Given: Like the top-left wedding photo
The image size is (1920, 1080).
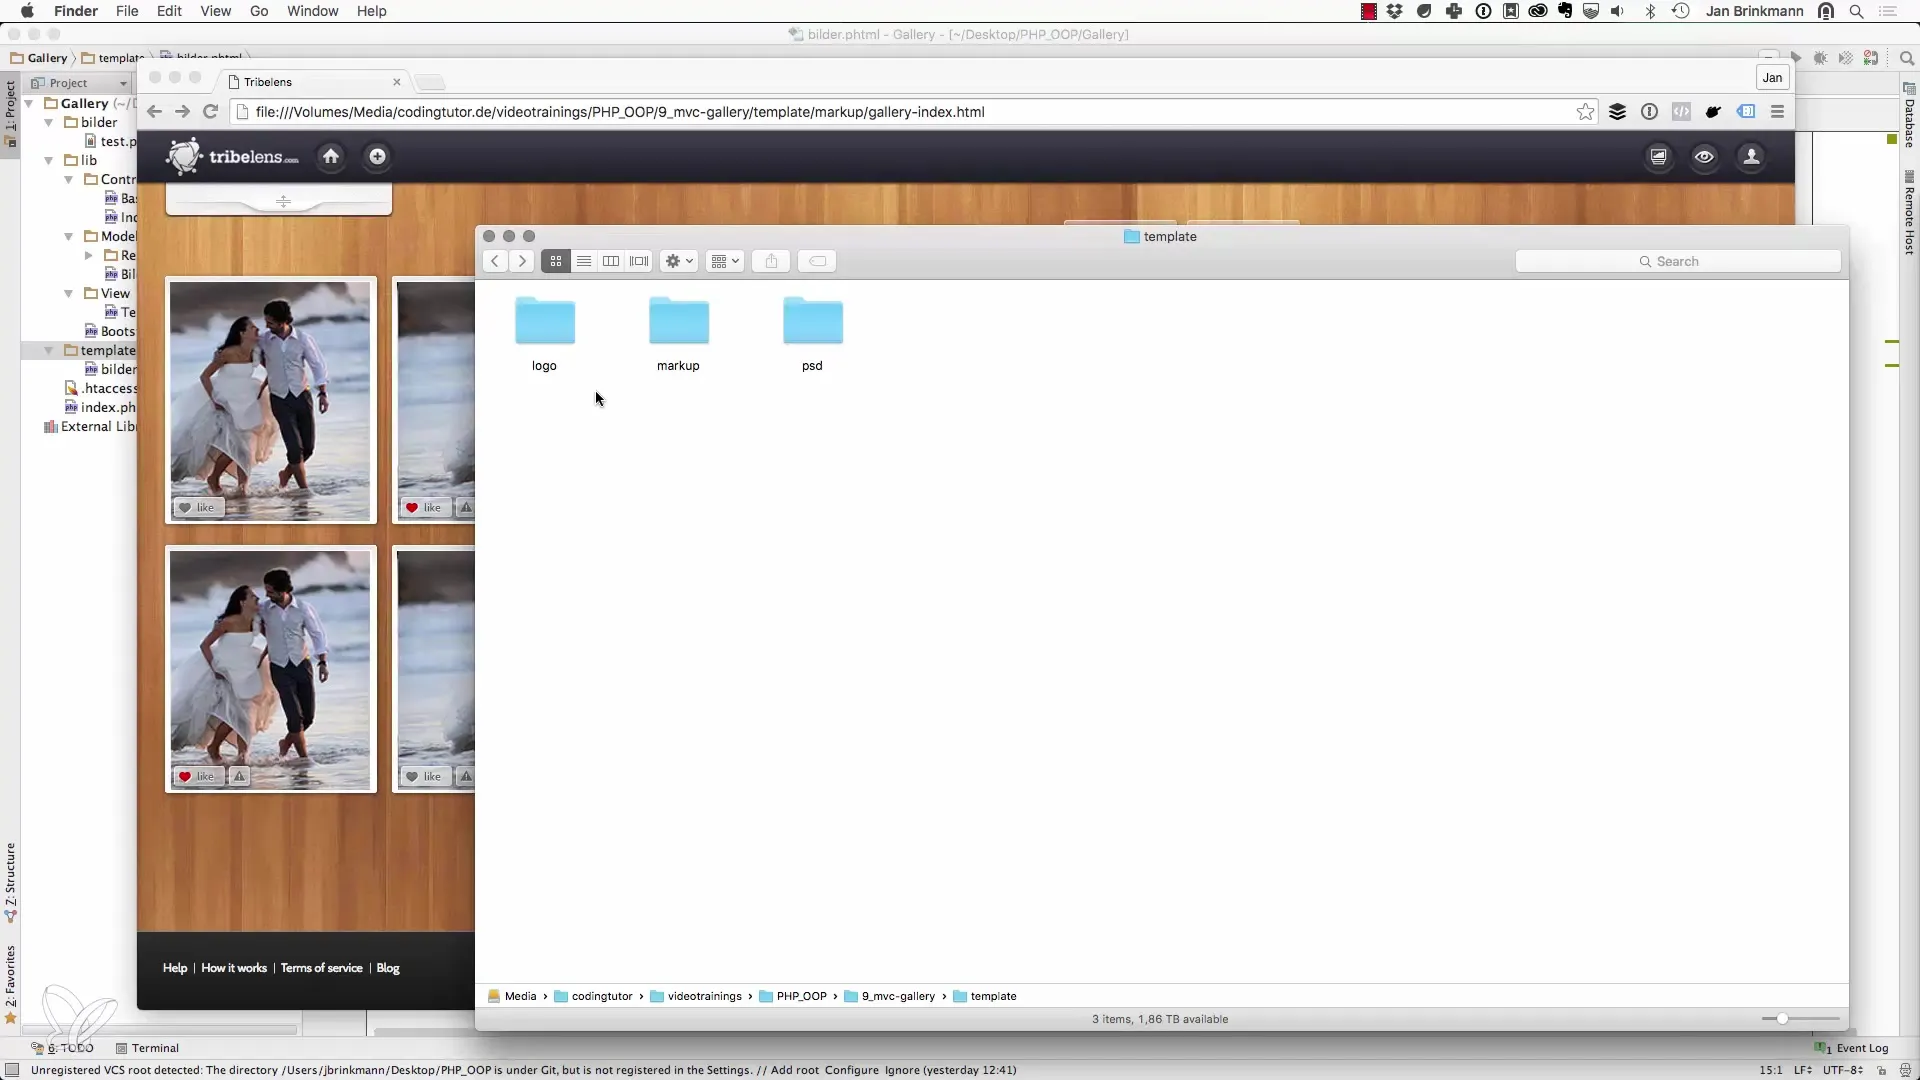Looking at the screenshot, I should coord(197,507).
